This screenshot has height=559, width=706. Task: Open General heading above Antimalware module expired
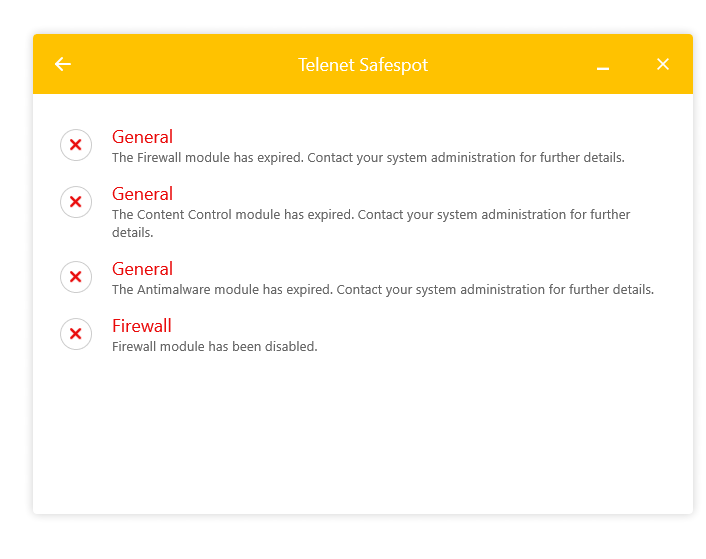142,269
